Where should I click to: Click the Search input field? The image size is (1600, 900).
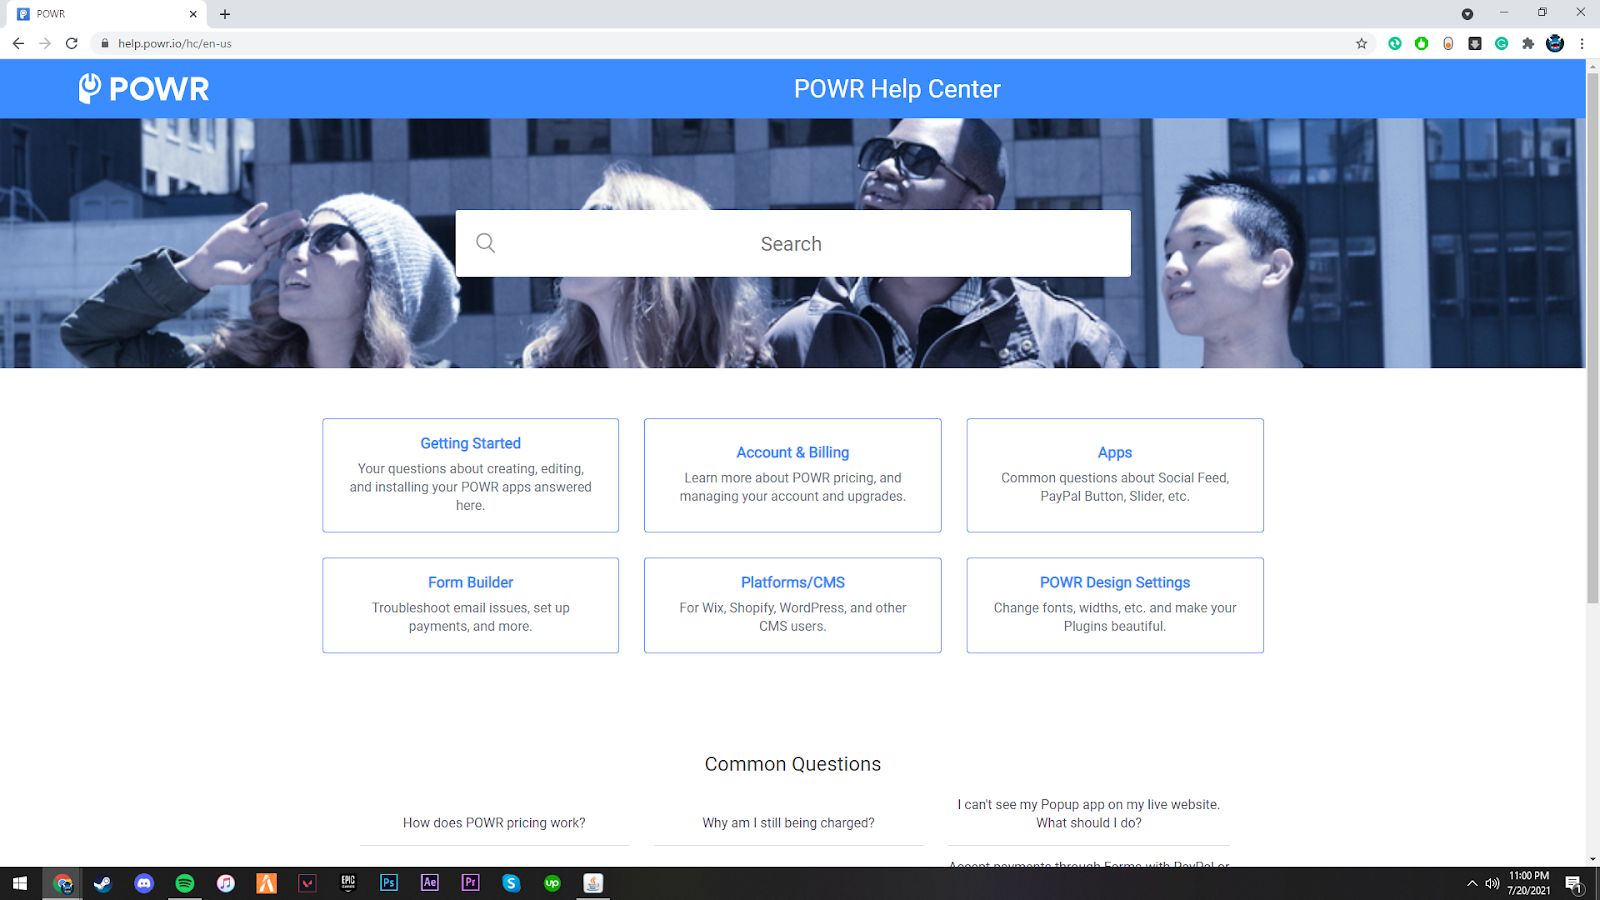(793, 243)
